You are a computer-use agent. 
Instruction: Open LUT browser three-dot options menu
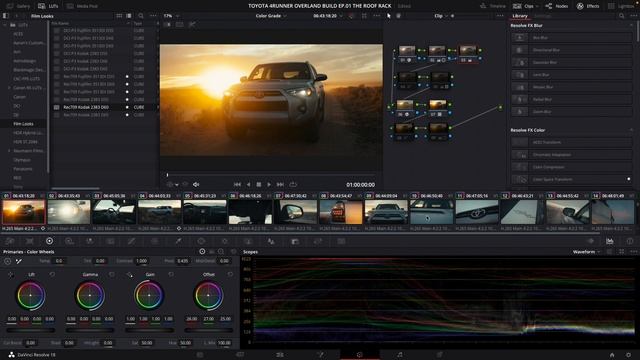(x=153, y=16)
